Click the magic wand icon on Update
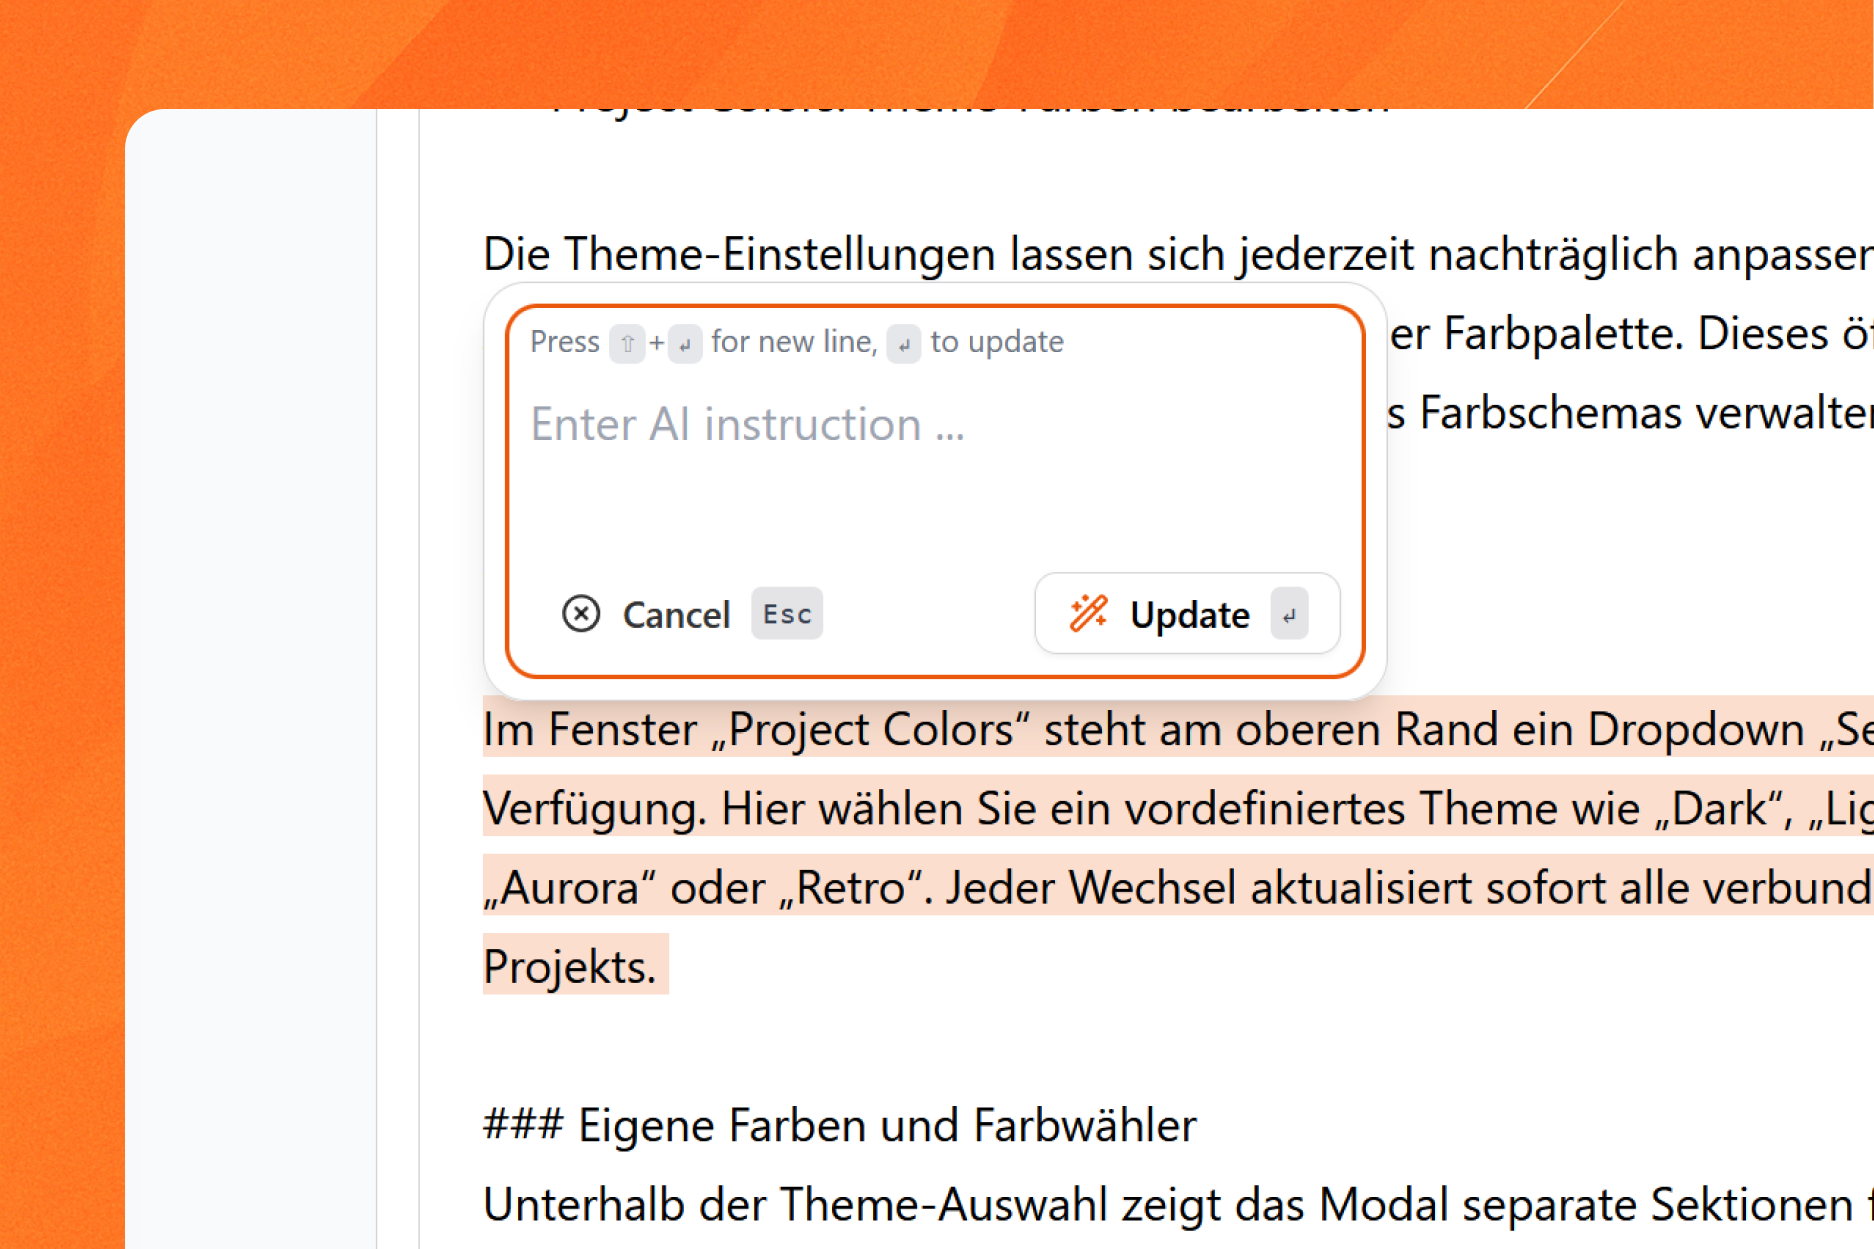 1088,613
